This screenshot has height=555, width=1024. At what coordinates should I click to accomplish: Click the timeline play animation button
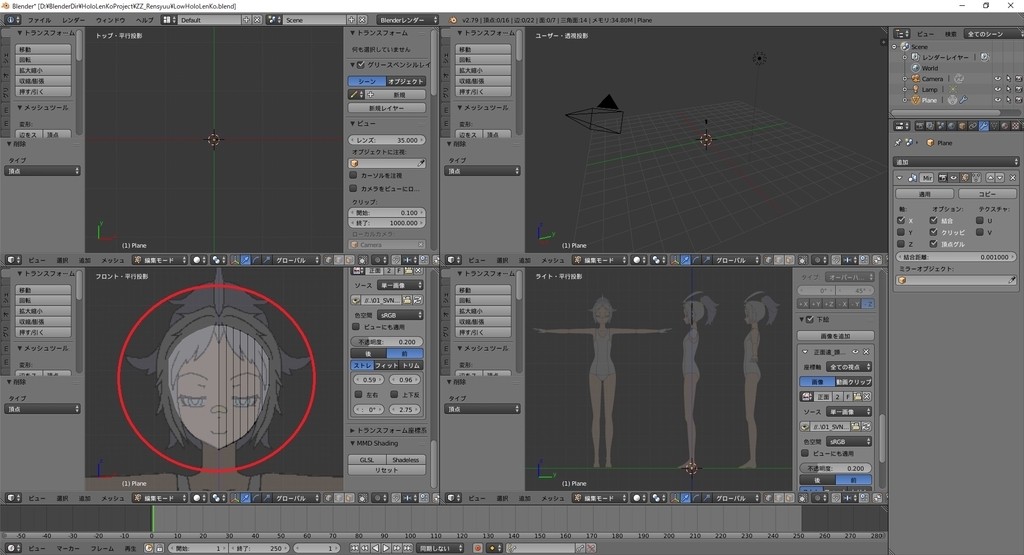point(386,548)
